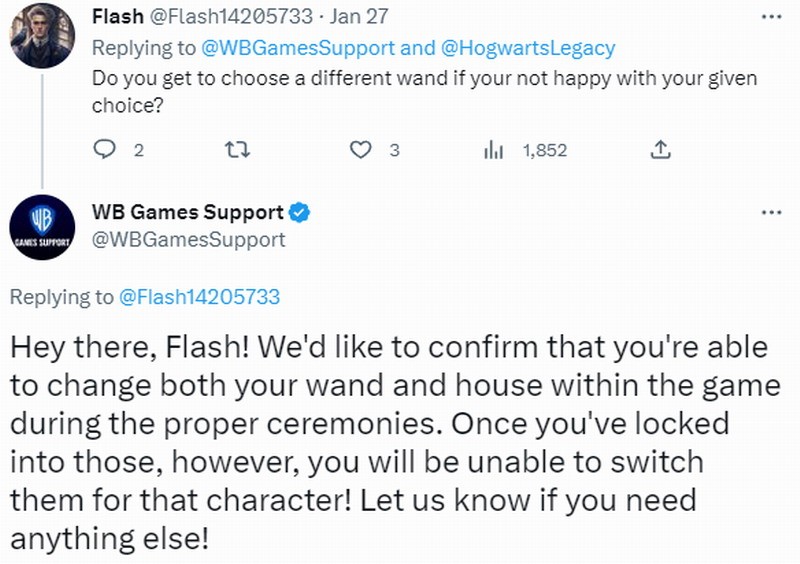Viewport: 800px width, 564px height.
Task: Click the reply icon on Flash's tweet
Action: tap(106, 150)
